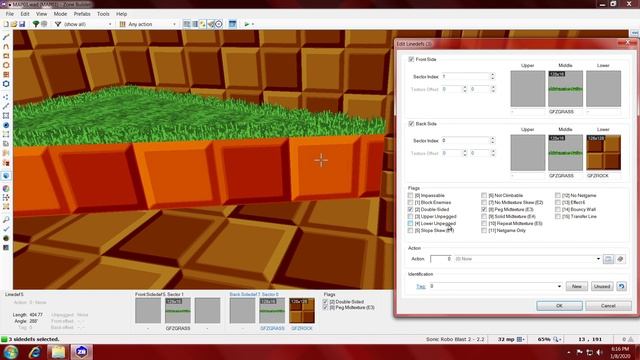This screenshot has width=640, height=360.
Task: Enable the [4] Lower Unpegged flag
Action: 410,224
